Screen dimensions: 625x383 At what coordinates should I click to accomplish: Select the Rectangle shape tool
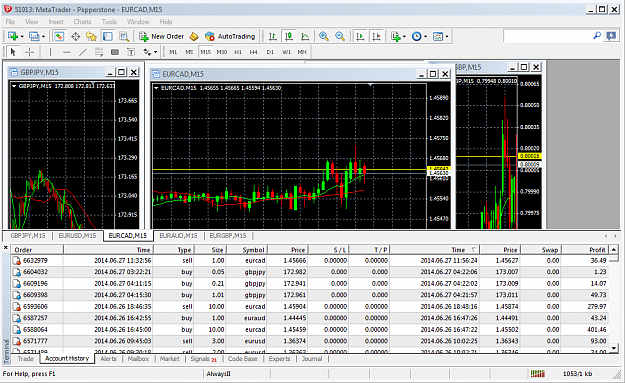115,52
